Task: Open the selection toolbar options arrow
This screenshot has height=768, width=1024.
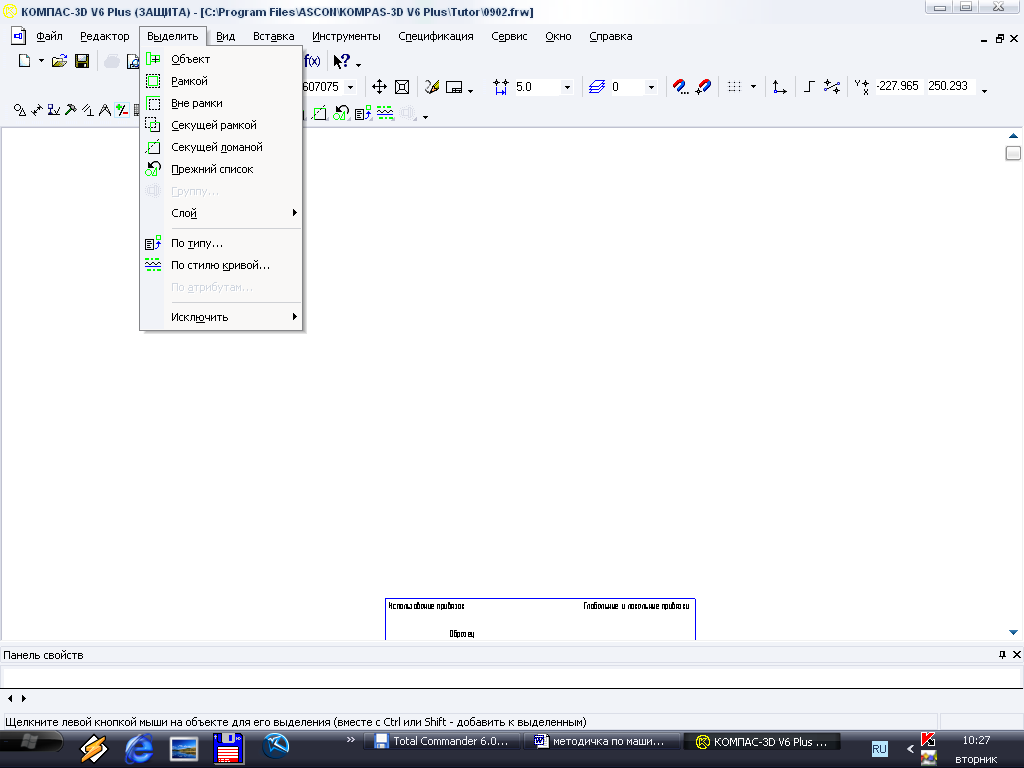Action: [x=426, y=117]
